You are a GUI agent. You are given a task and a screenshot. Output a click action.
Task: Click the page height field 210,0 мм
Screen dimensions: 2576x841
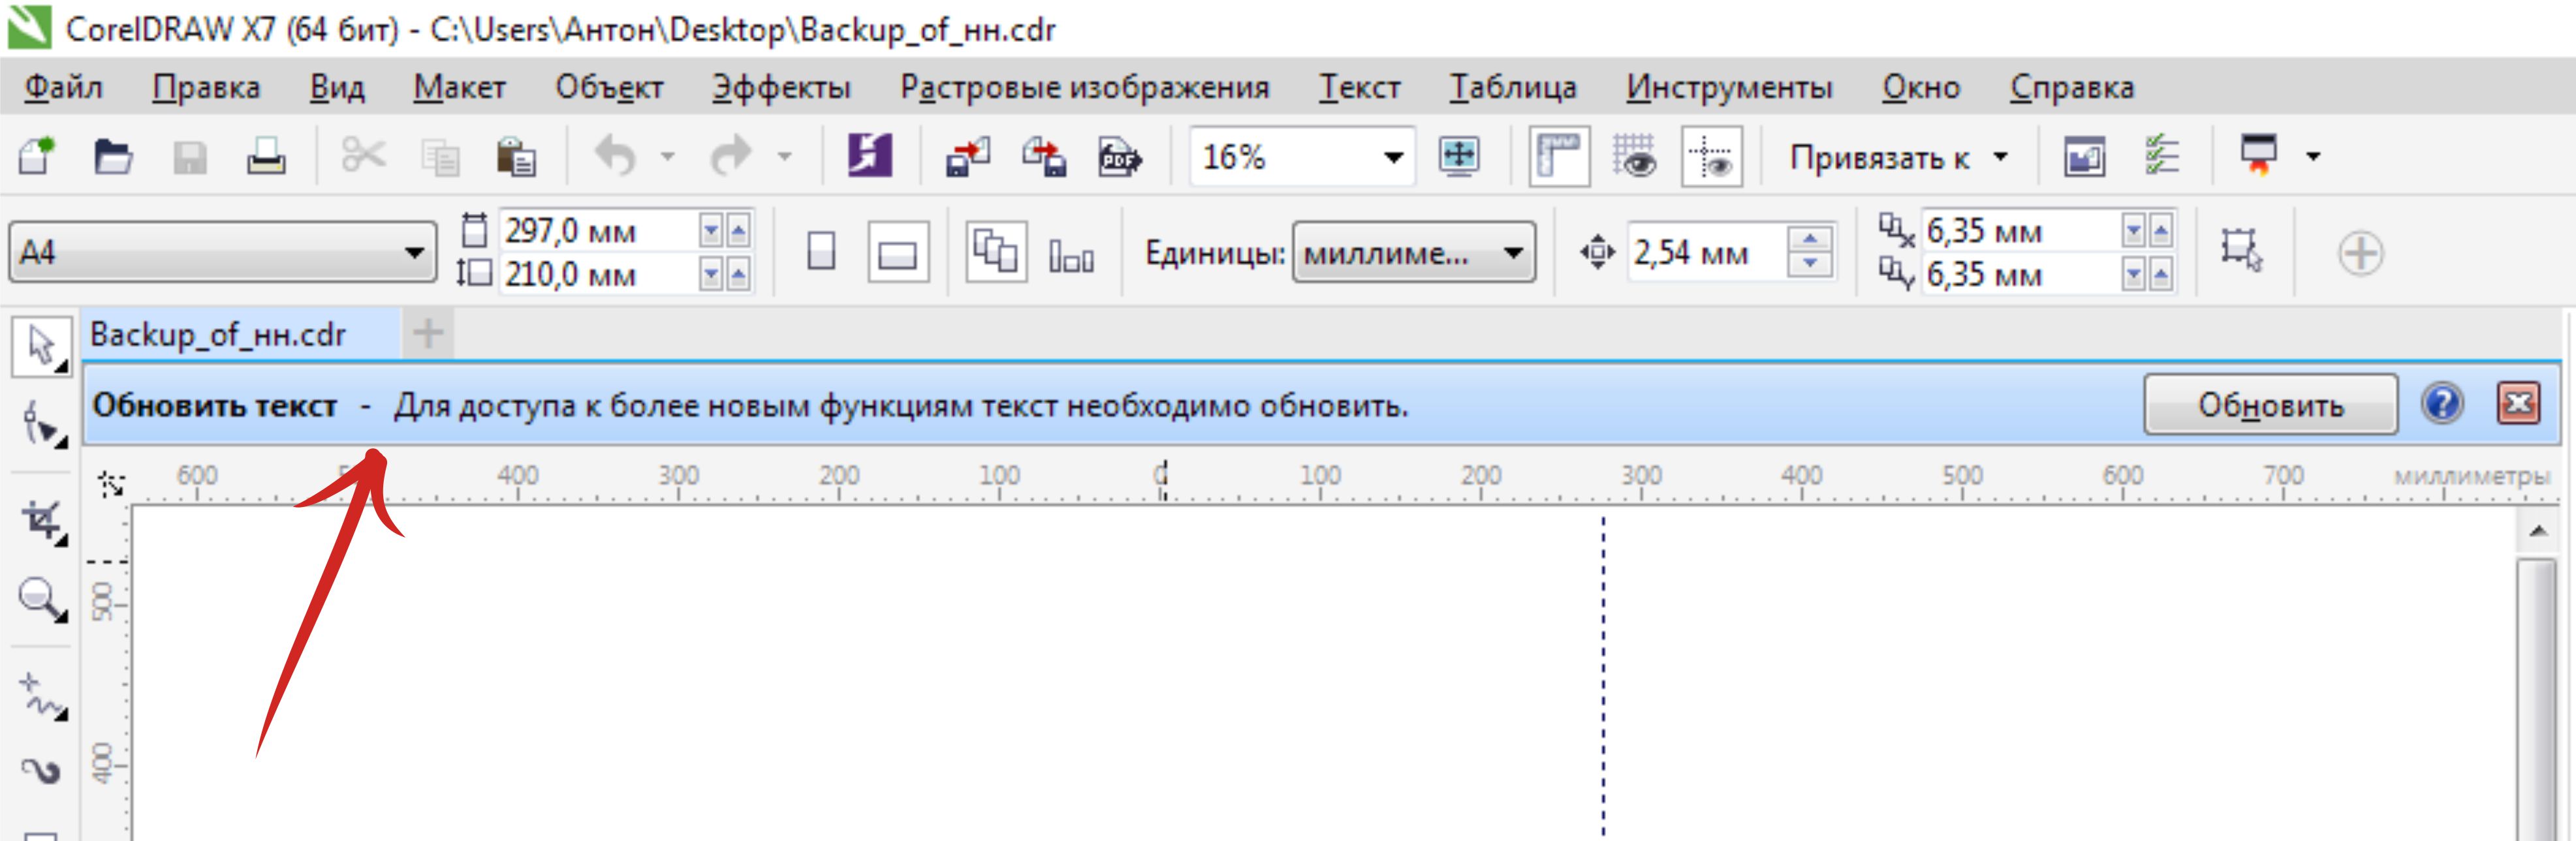(598, 274)
